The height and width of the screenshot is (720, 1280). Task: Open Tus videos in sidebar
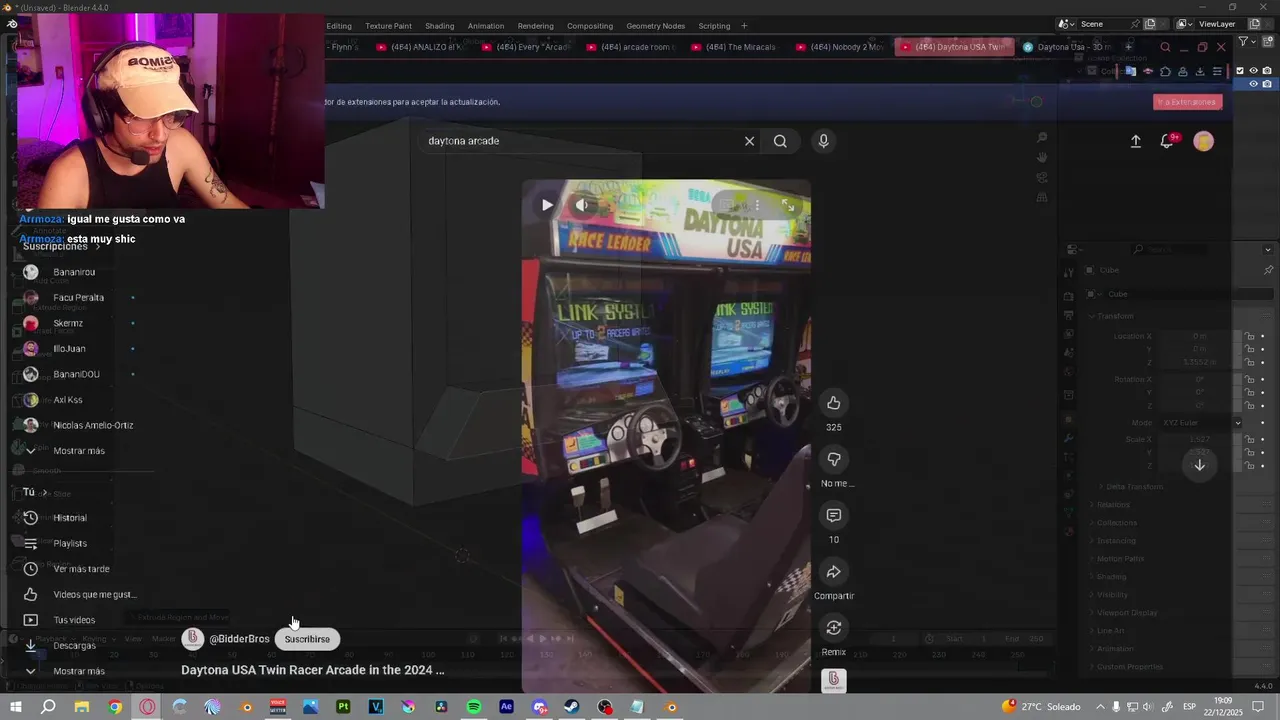coord(74,620)
